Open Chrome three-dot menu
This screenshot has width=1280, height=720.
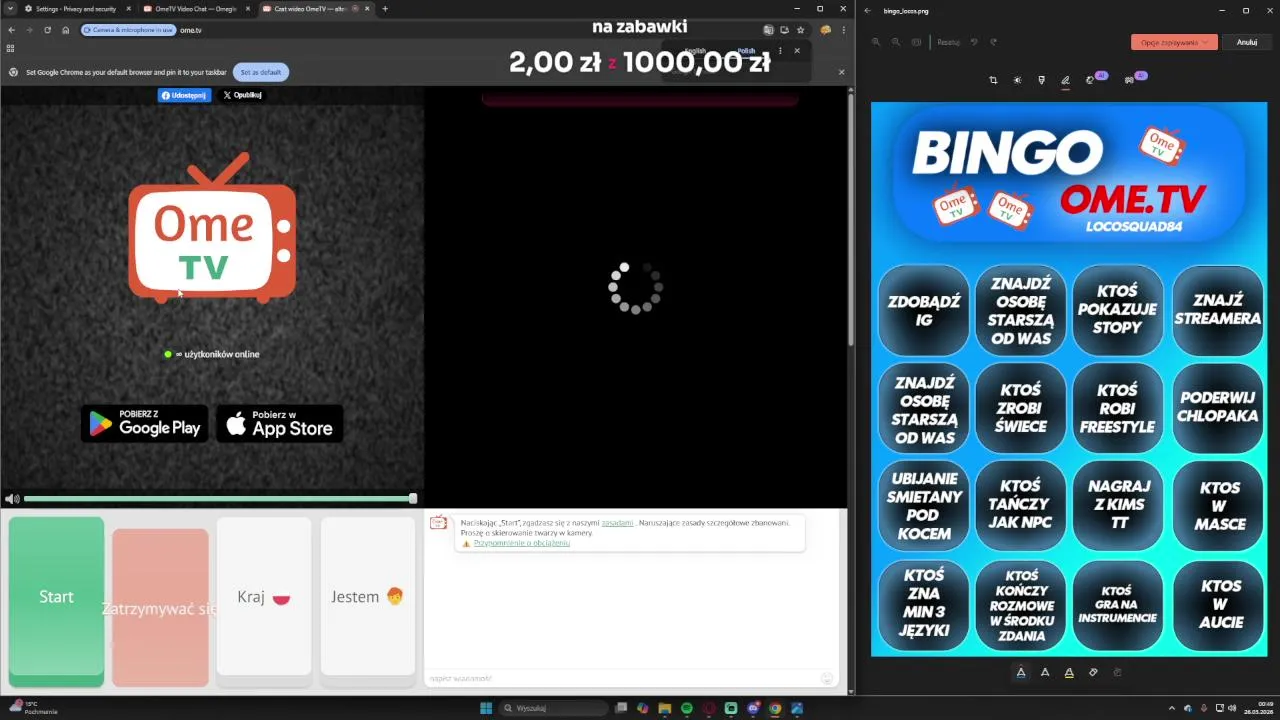pyautogui.click(x=842, y=30)
